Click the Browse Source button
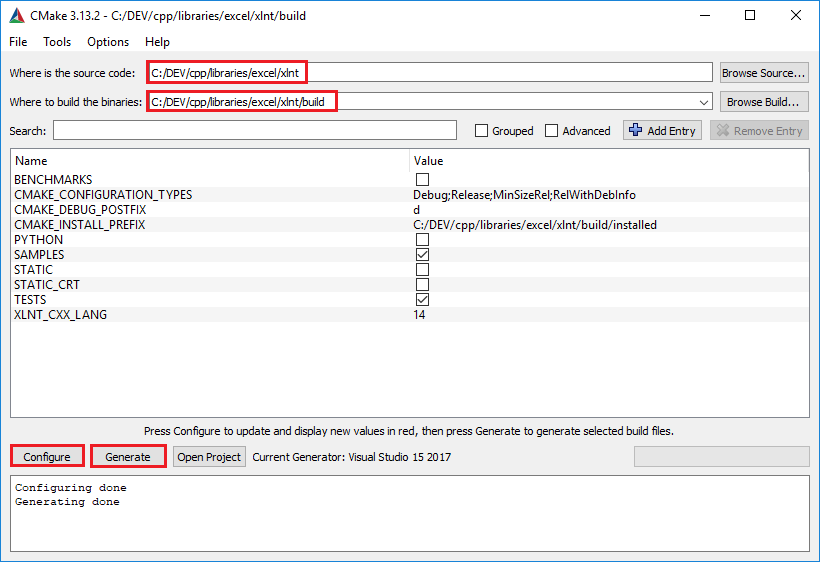820x562 pixels. pyautogui.click(x=763, y=73)
